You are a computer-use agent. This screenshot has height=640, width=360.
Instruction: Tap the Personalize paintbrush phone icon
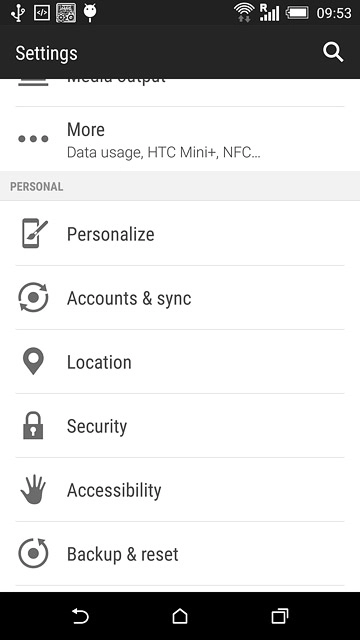click(x=34, y=233)
